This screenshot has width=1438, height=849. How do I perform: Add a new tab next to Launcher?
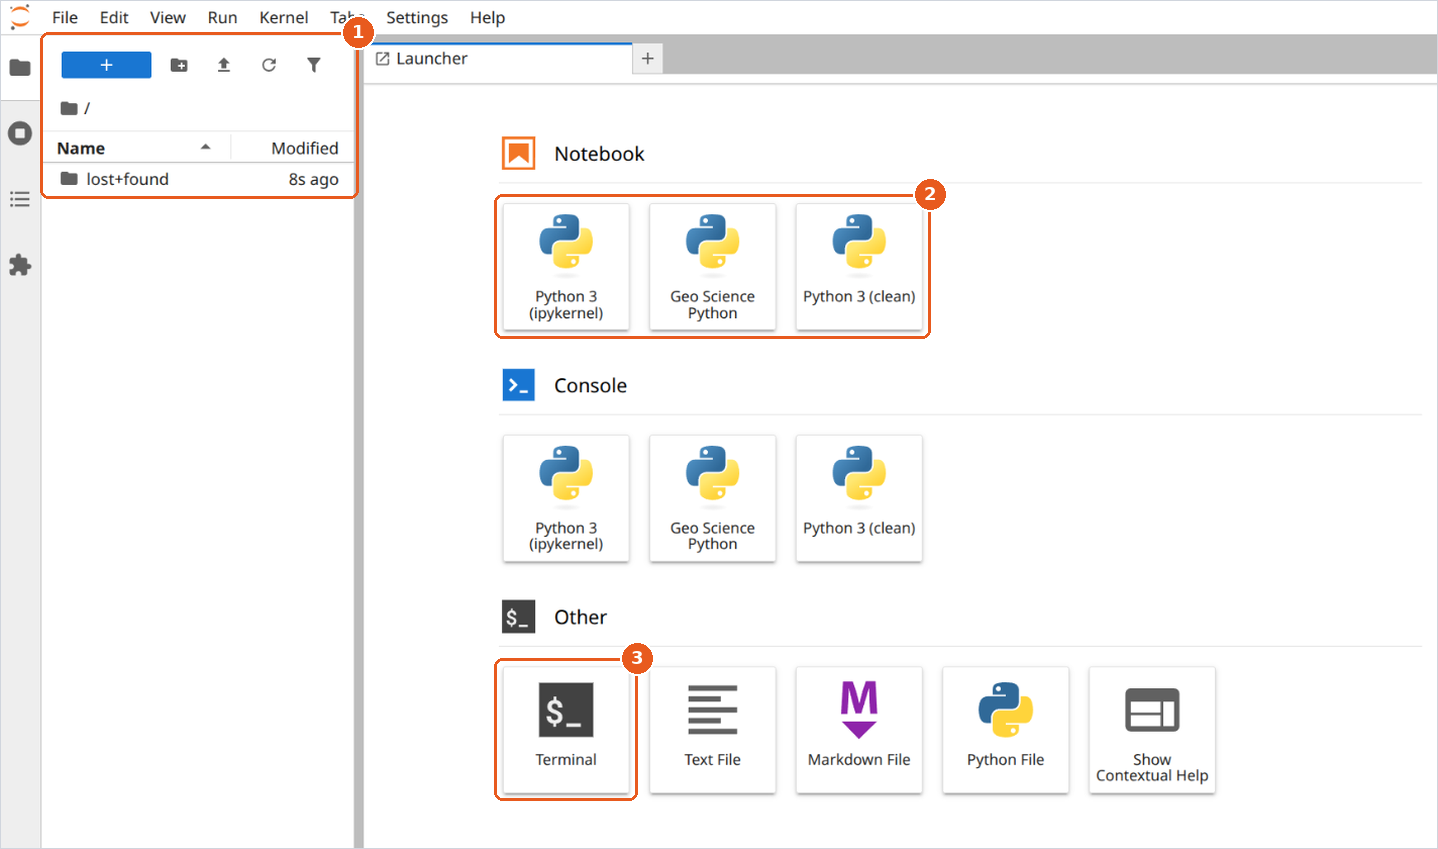[x=648, y=59]
